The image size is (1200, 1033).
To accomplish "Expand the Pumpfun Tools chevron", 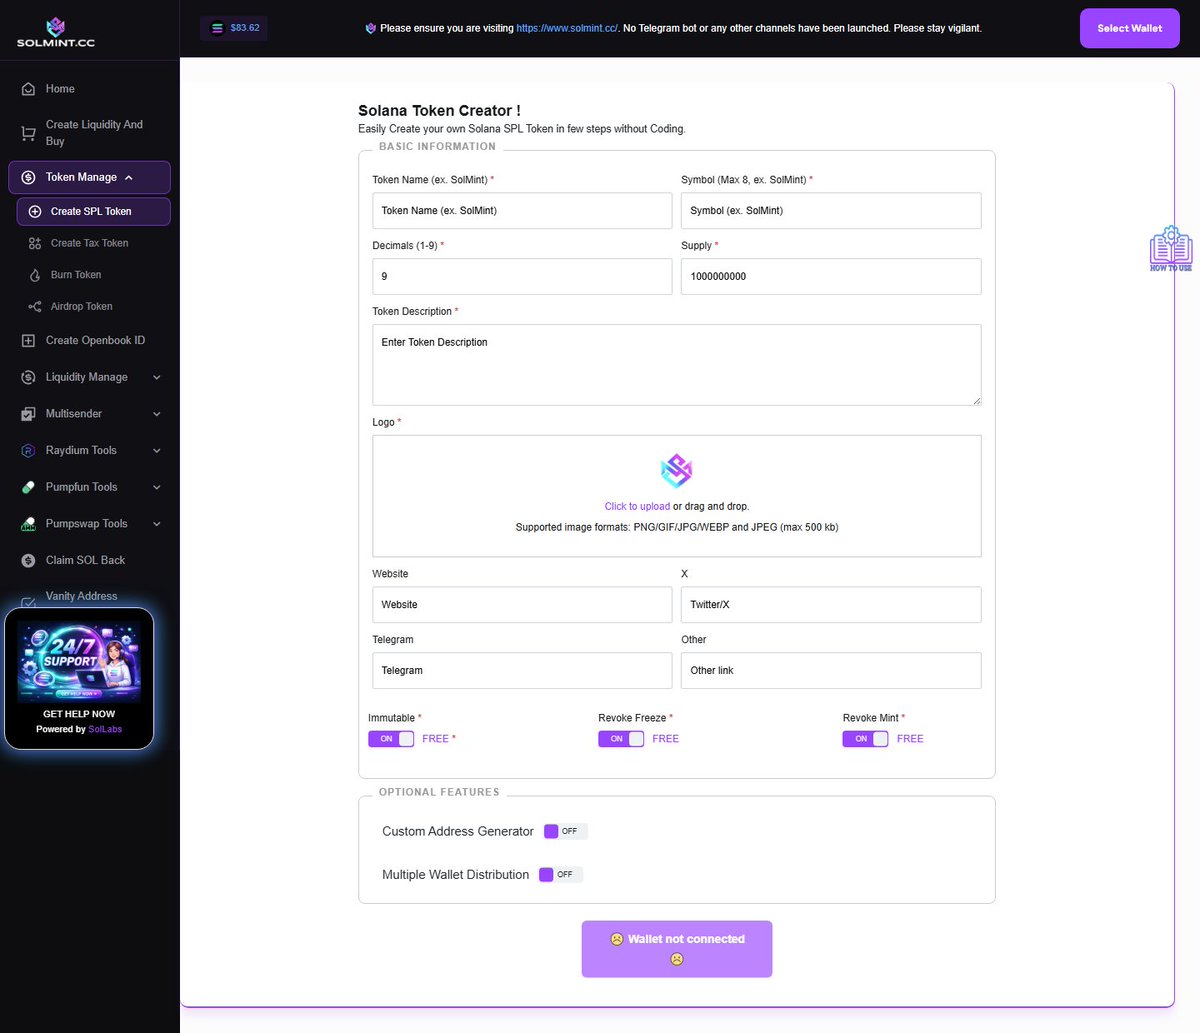I will (x=157, y=488).
